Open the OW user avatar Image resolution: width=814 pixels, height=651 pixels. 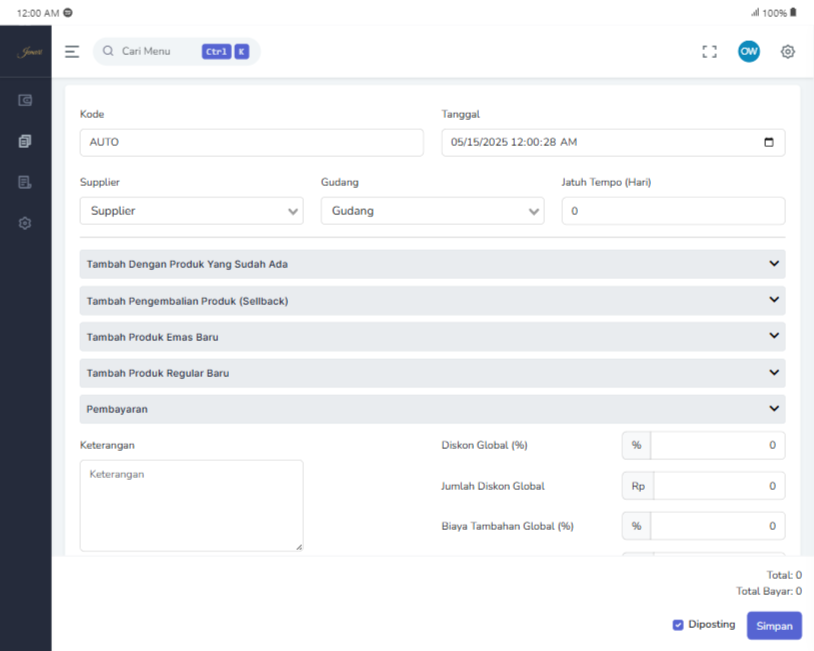click(749, 52)
